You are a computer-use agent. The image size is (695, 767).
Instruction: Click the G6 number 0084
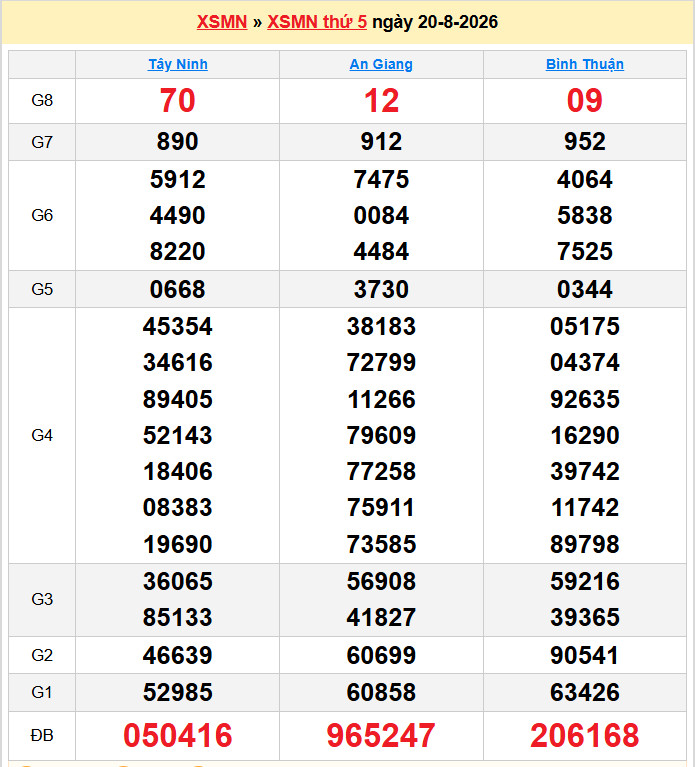pos(381,215)
